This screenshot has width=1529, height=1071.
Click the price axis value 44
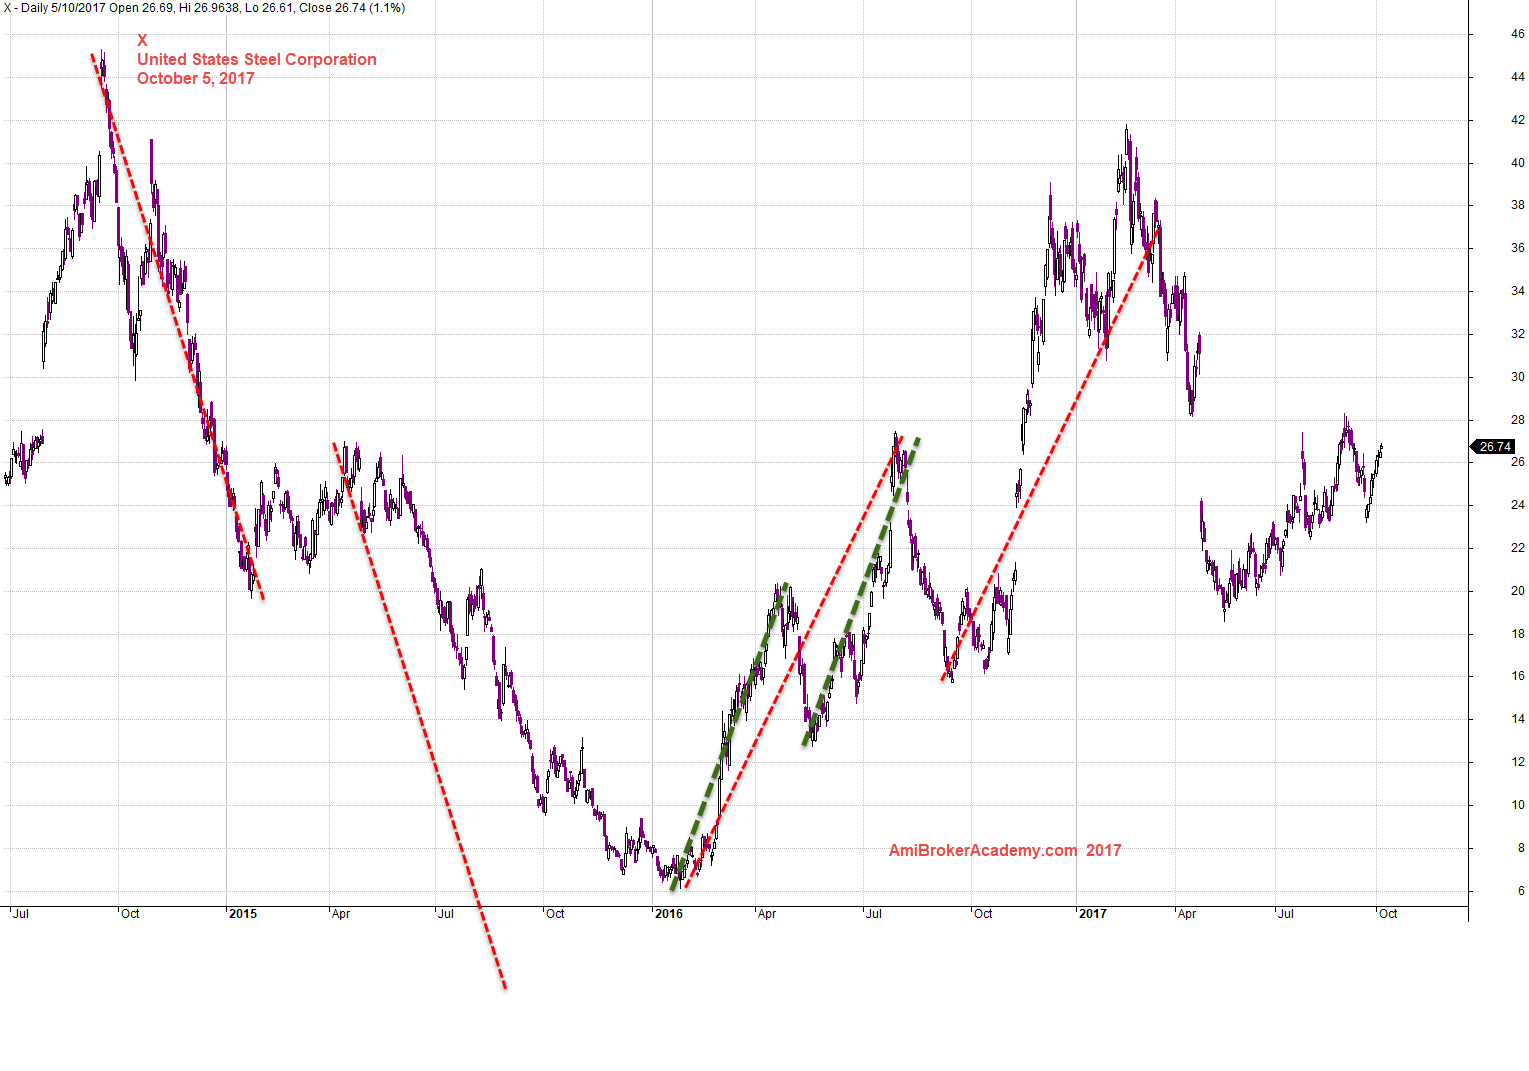click(1518, 77)
